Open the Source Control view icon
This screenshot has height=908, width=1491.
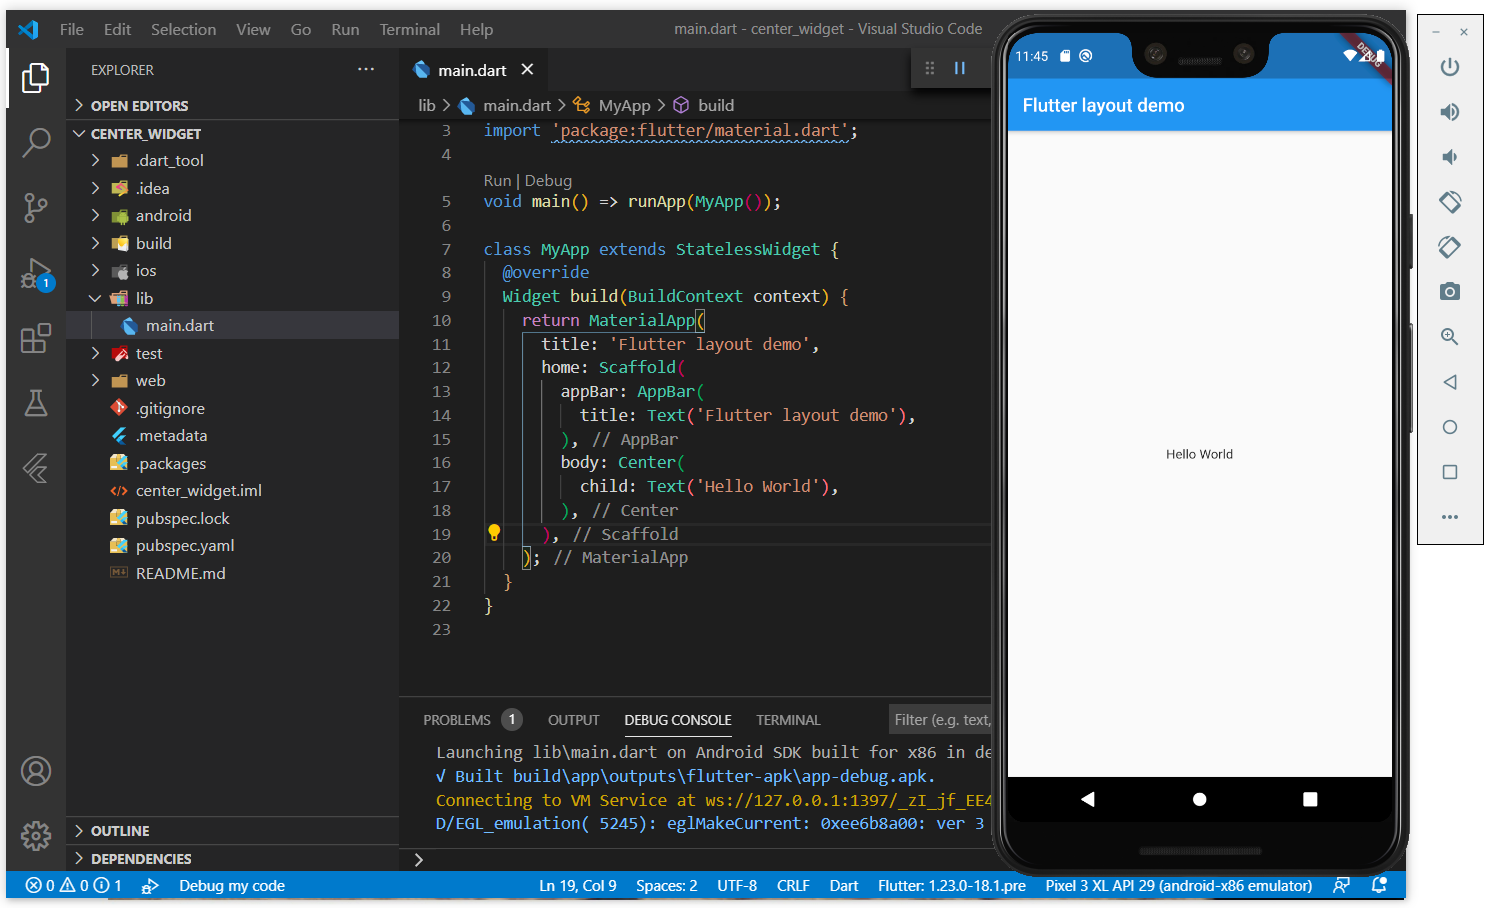(36, 207)
